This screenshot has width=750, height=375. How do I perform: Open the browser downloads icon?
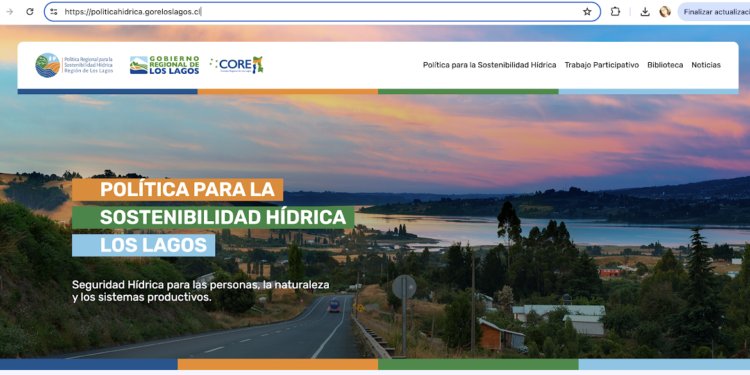645,12
